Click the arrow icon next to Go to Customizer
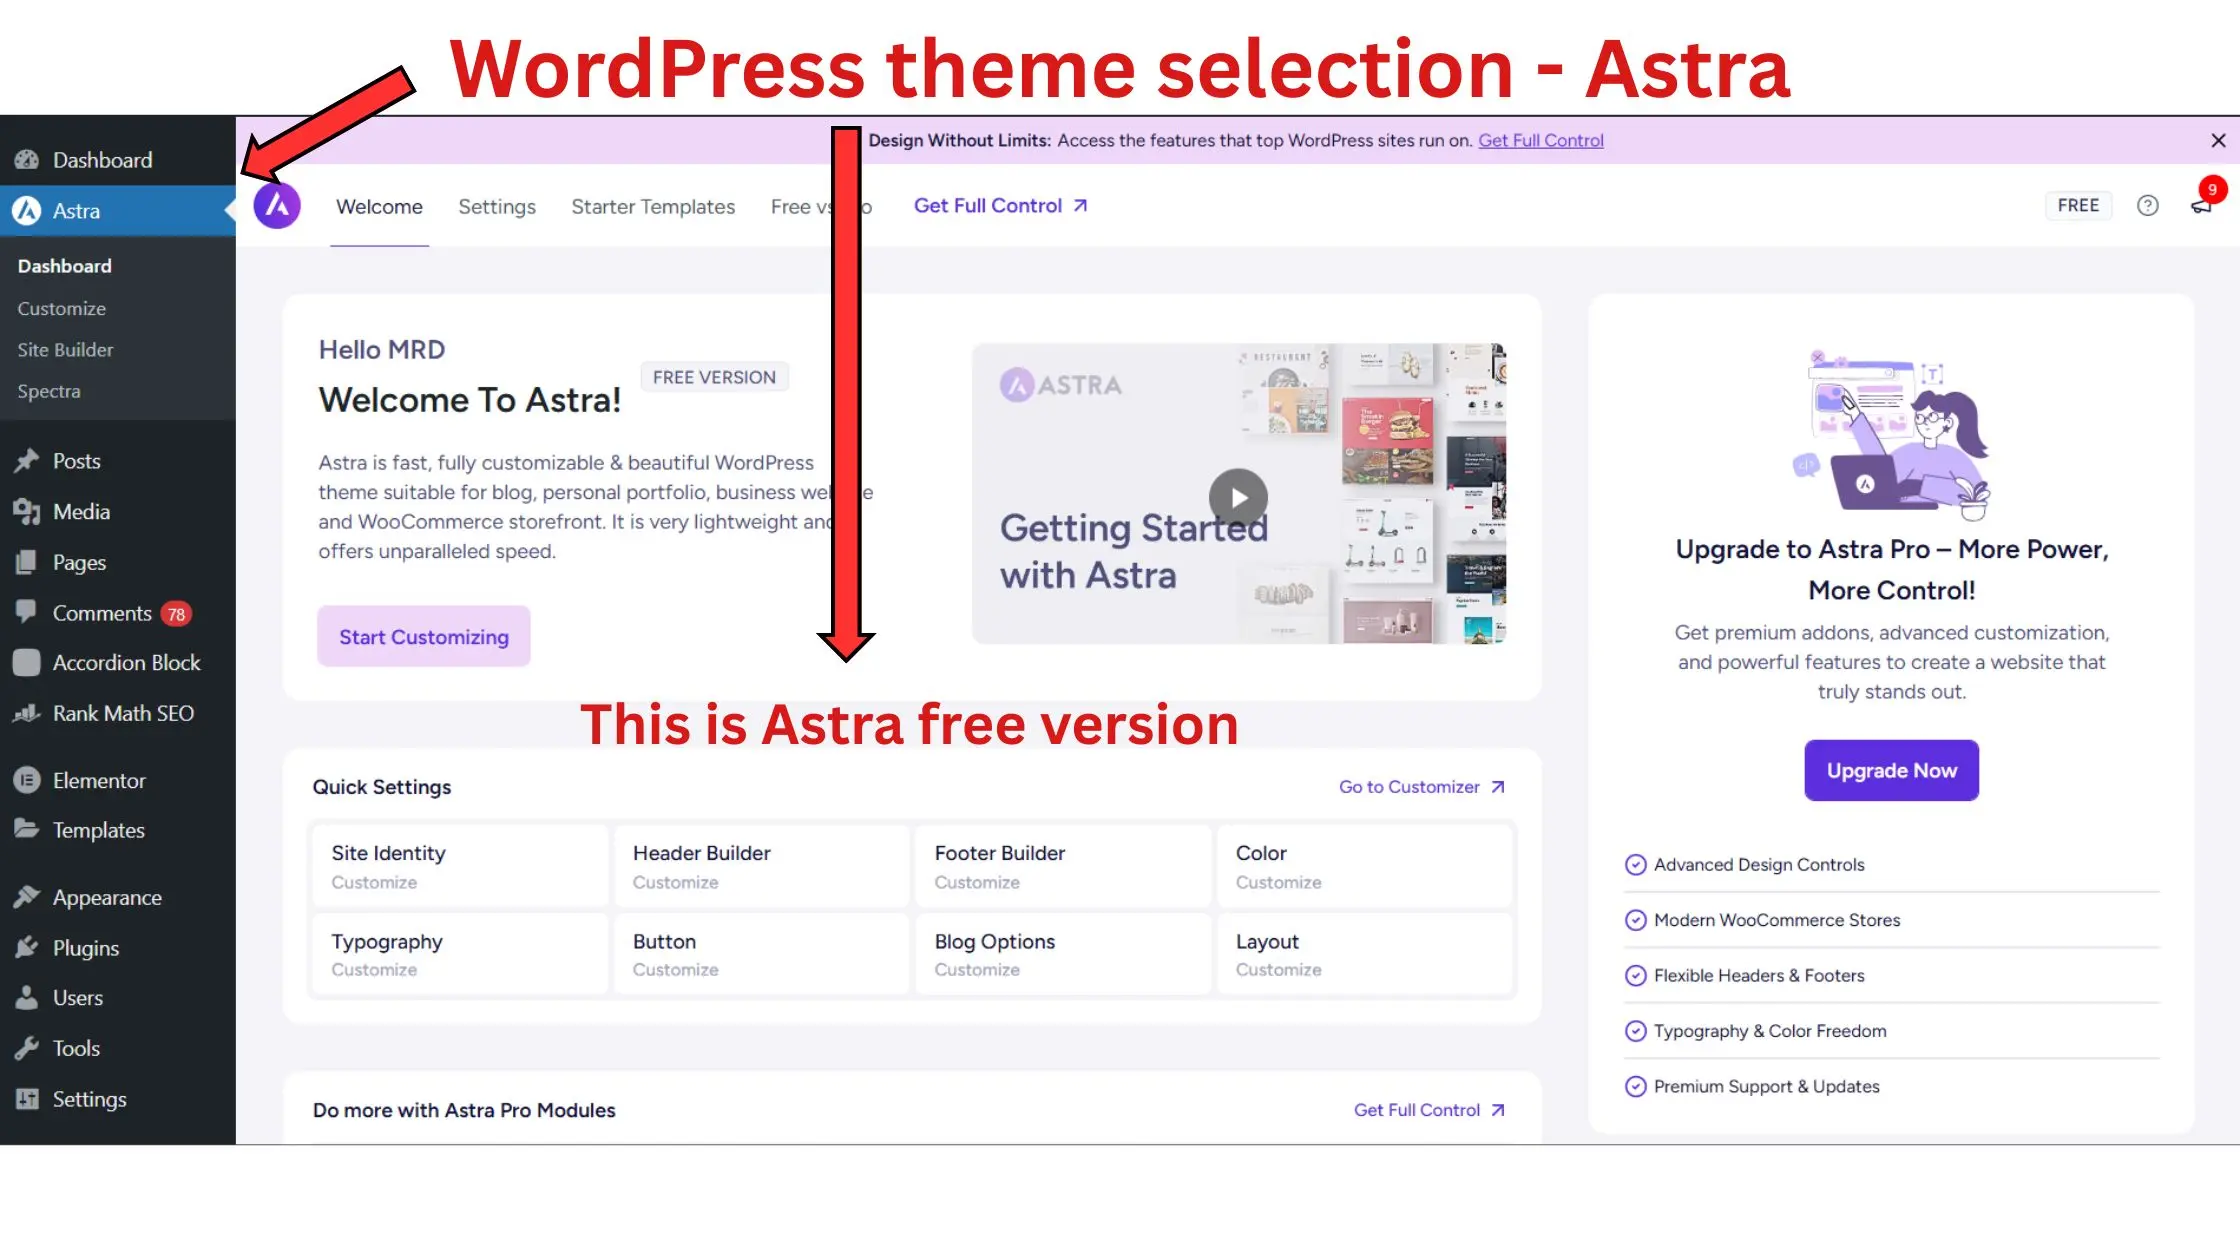2240x1260 pixels. click(x=1498, y=788)
